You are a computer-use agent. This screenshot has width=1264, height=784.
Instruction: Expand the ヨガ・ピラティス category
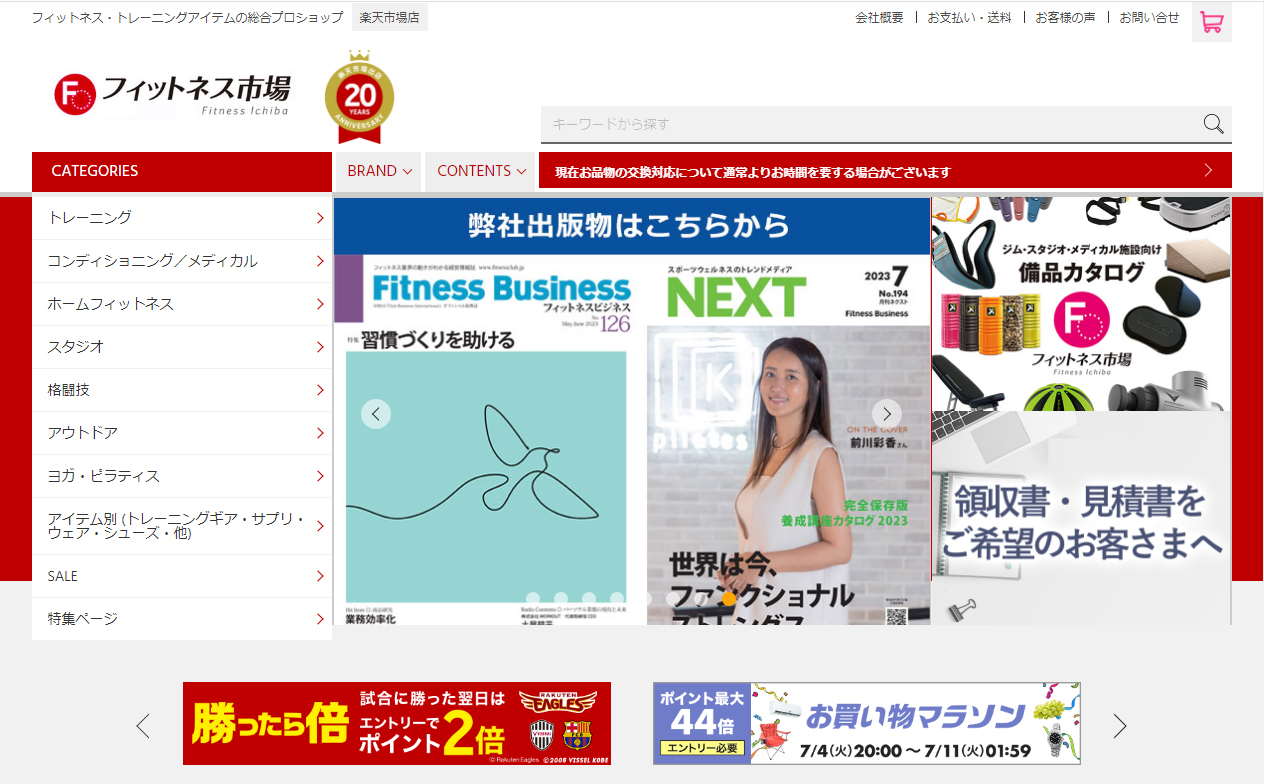182,476
